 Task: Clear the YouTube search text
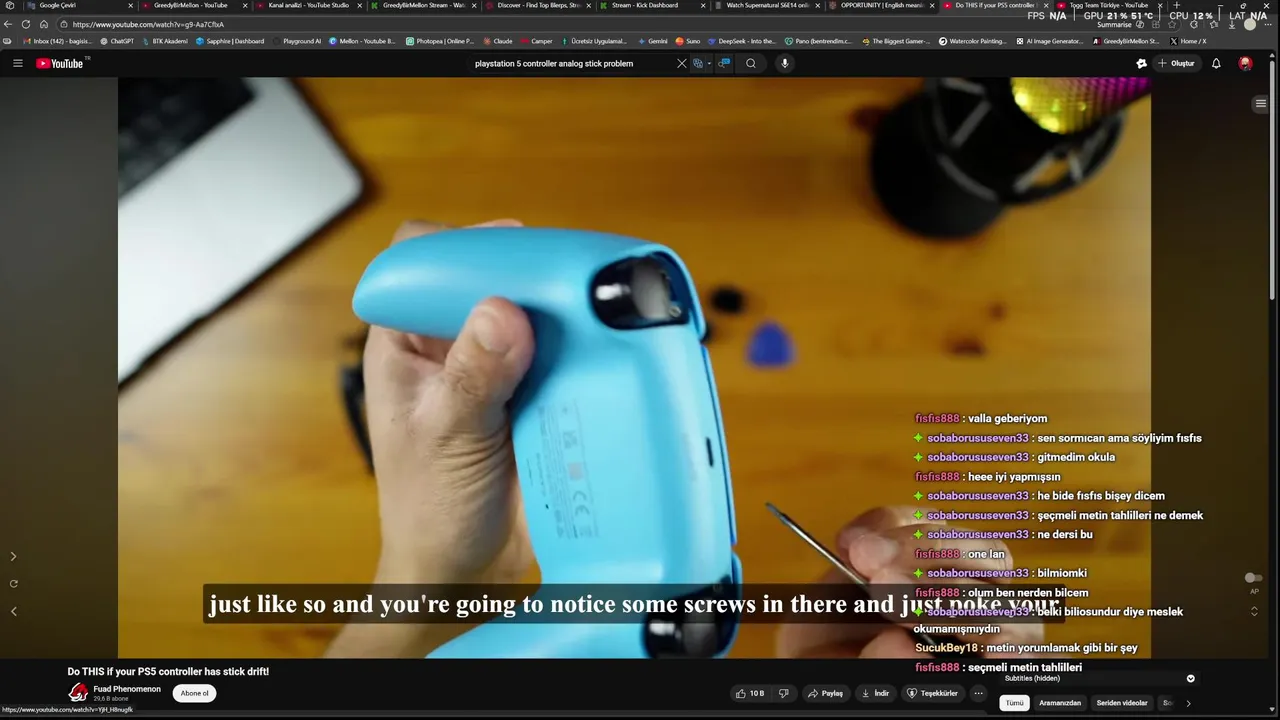point(682,63)
